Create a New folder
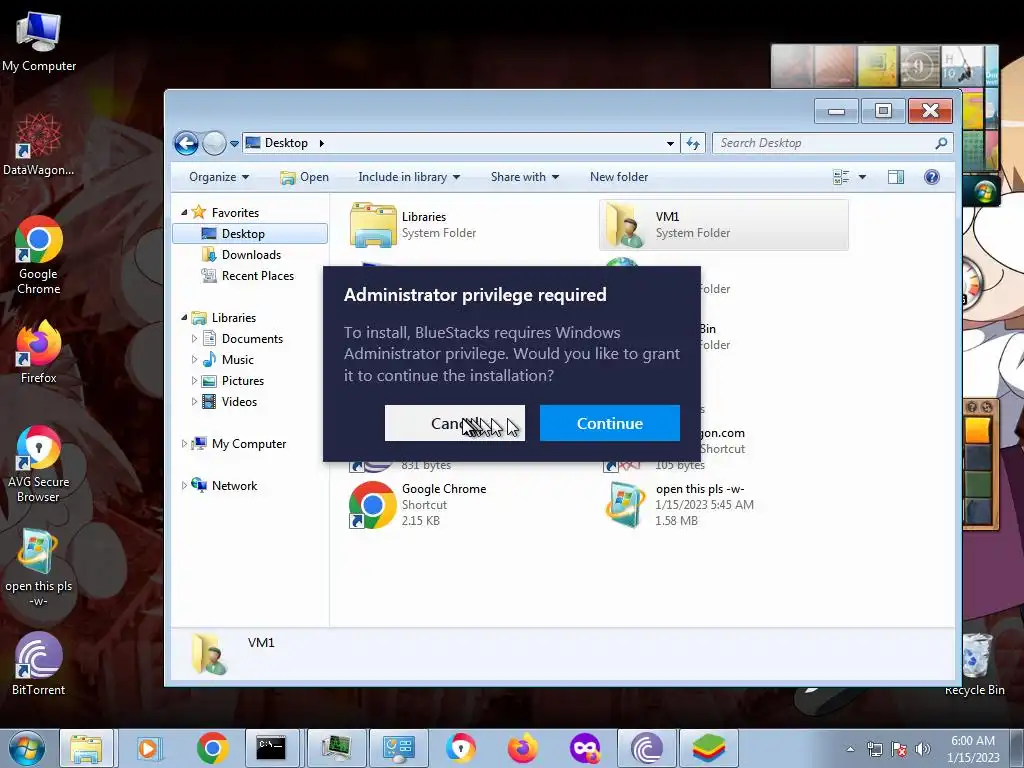This screenshot has width=1024, height=768. coord(618,177)
